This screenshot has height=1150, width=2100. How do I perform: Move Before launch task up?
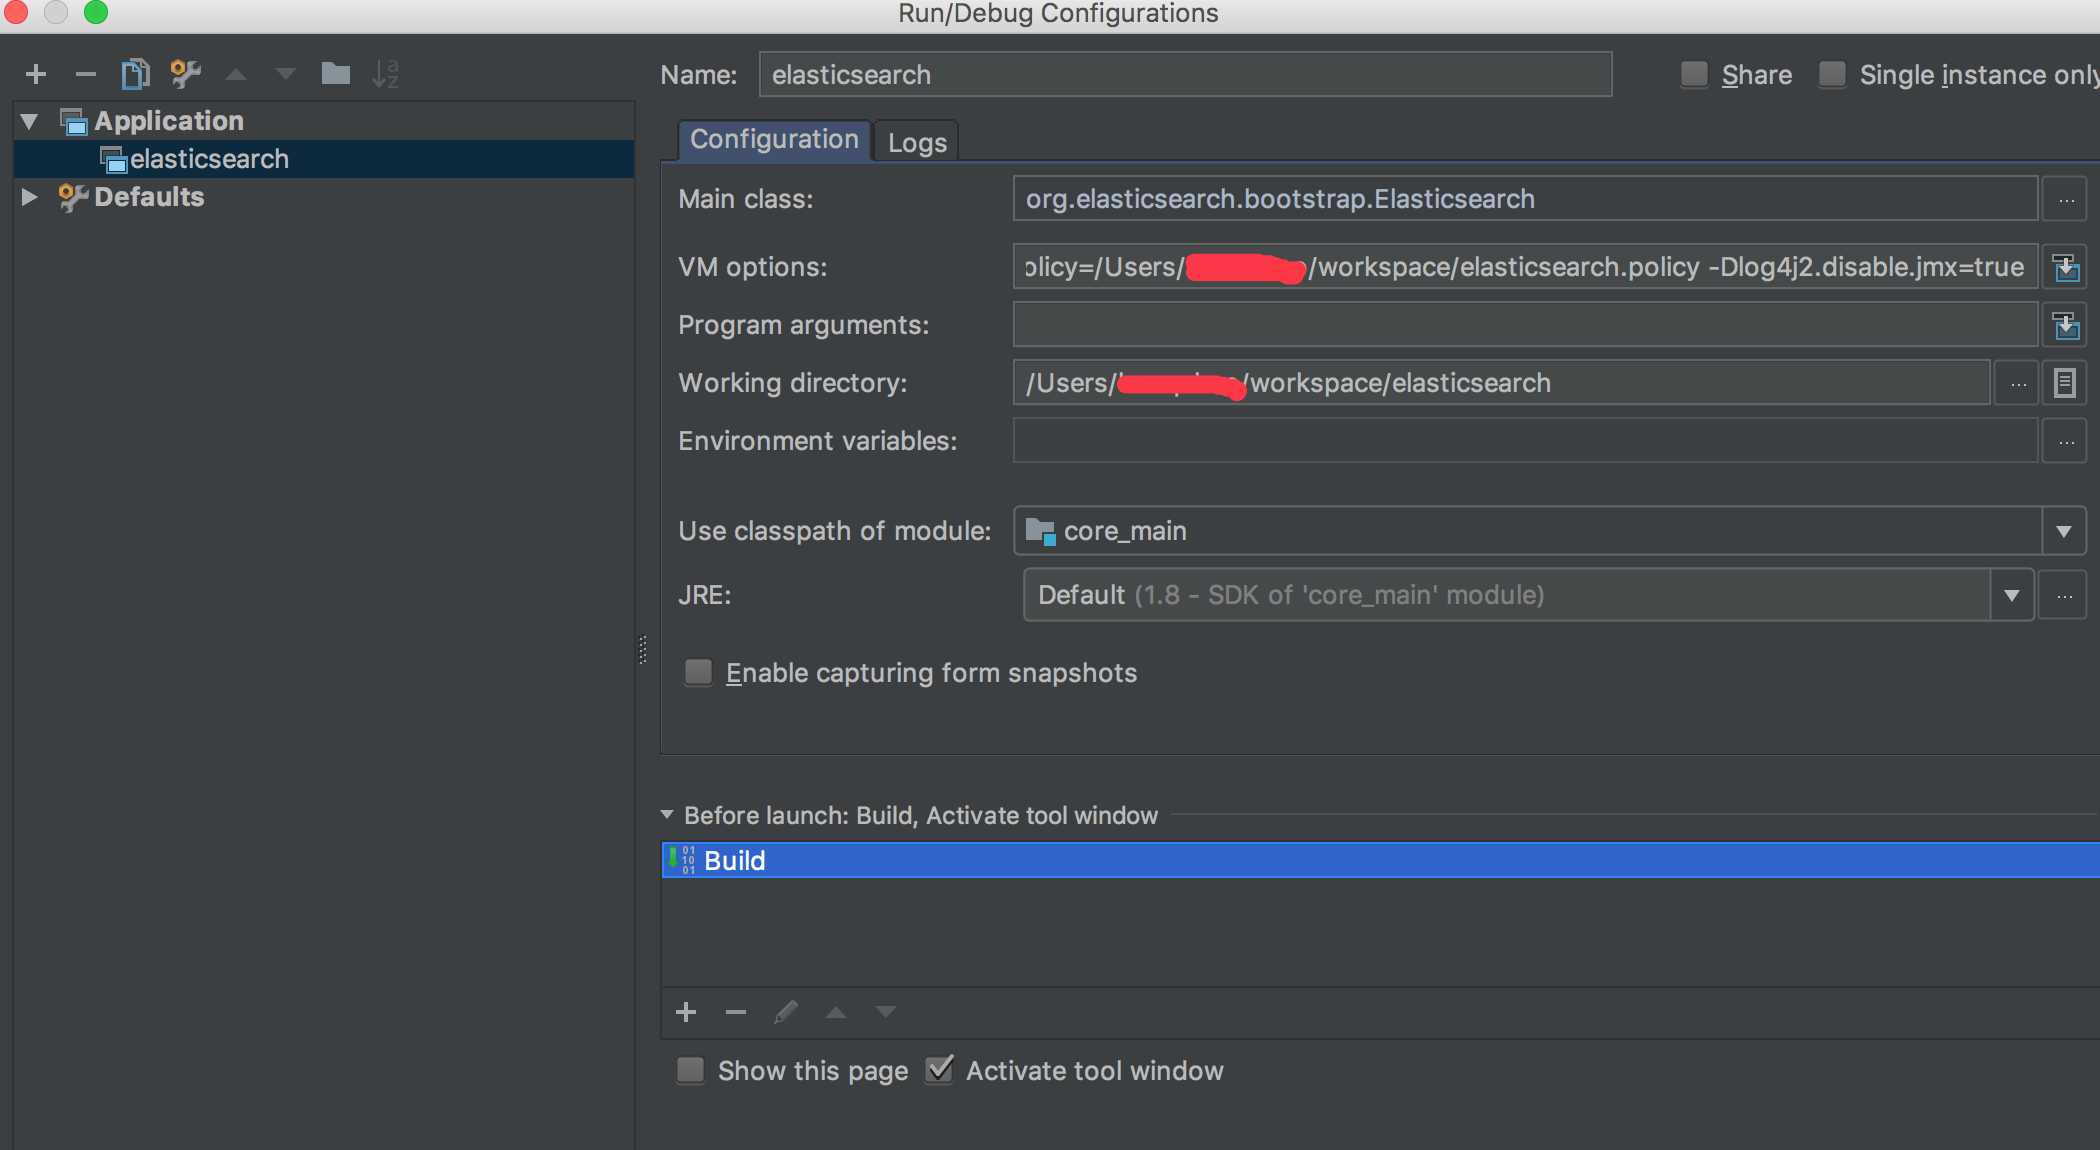click(836, 1012)
